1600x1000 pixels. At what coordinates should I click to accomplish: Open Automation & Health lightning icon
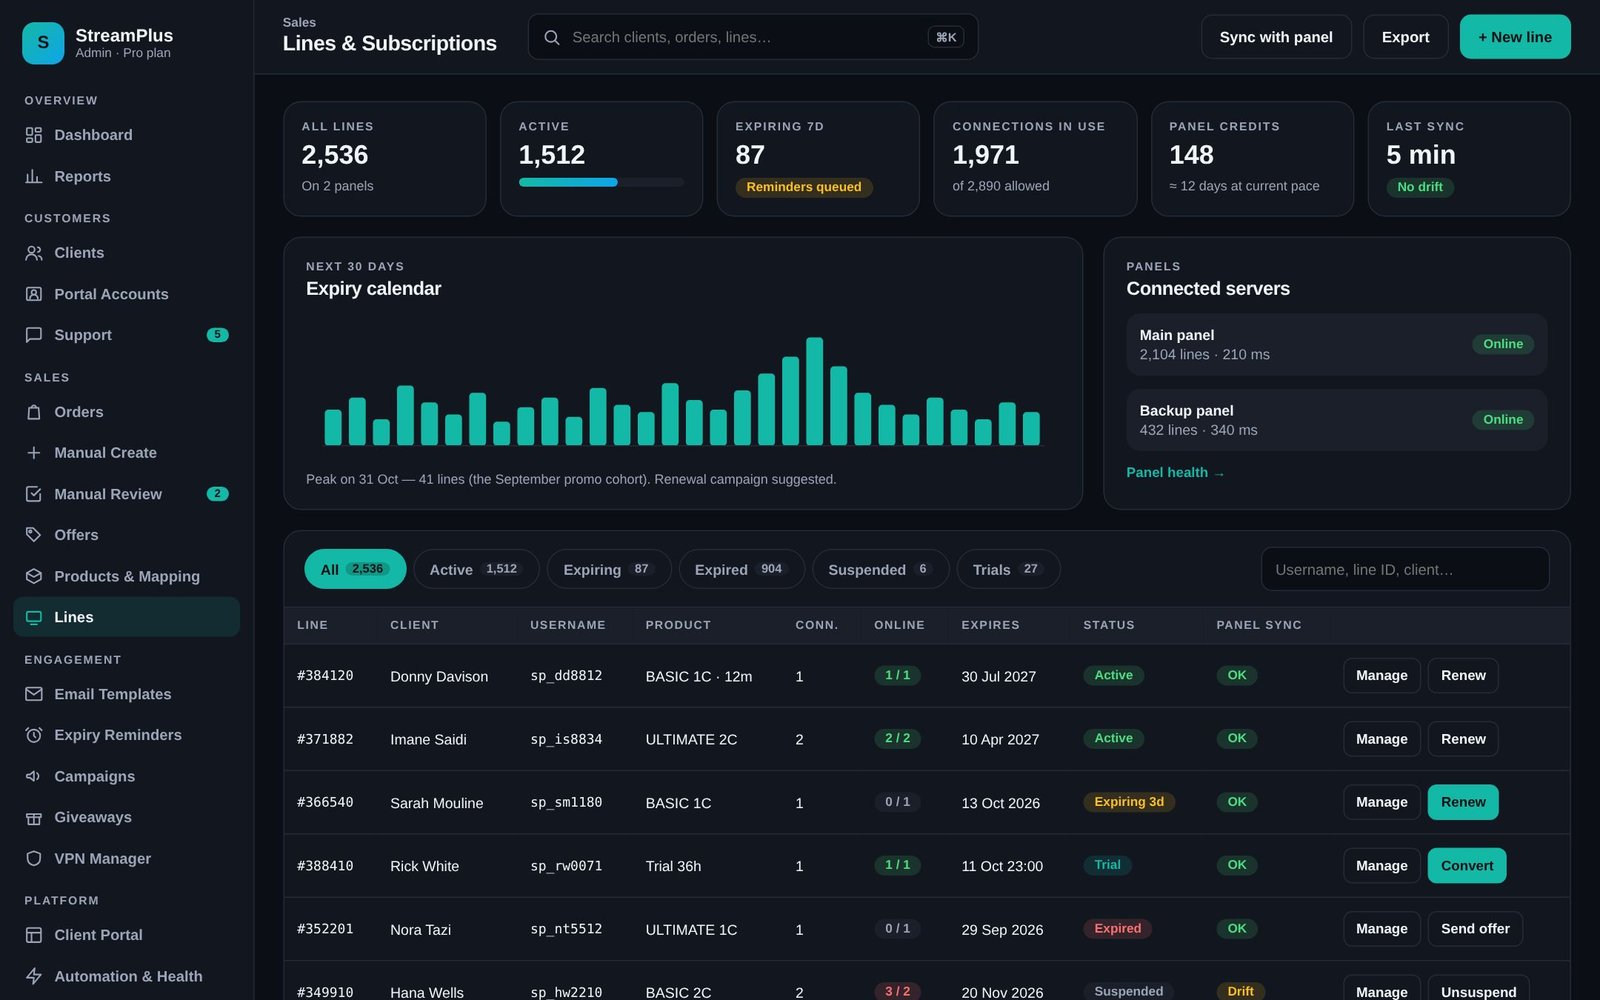point(34,976)
